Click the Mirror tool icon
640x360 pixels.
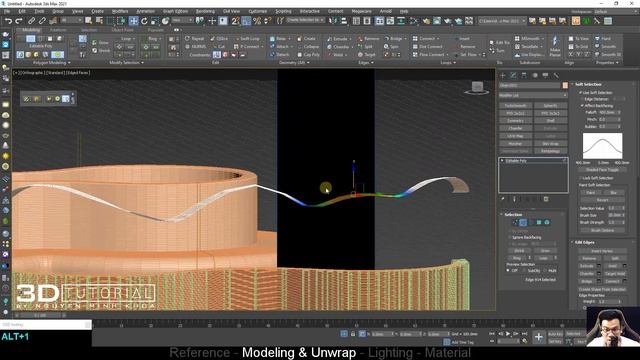[333, 21]
